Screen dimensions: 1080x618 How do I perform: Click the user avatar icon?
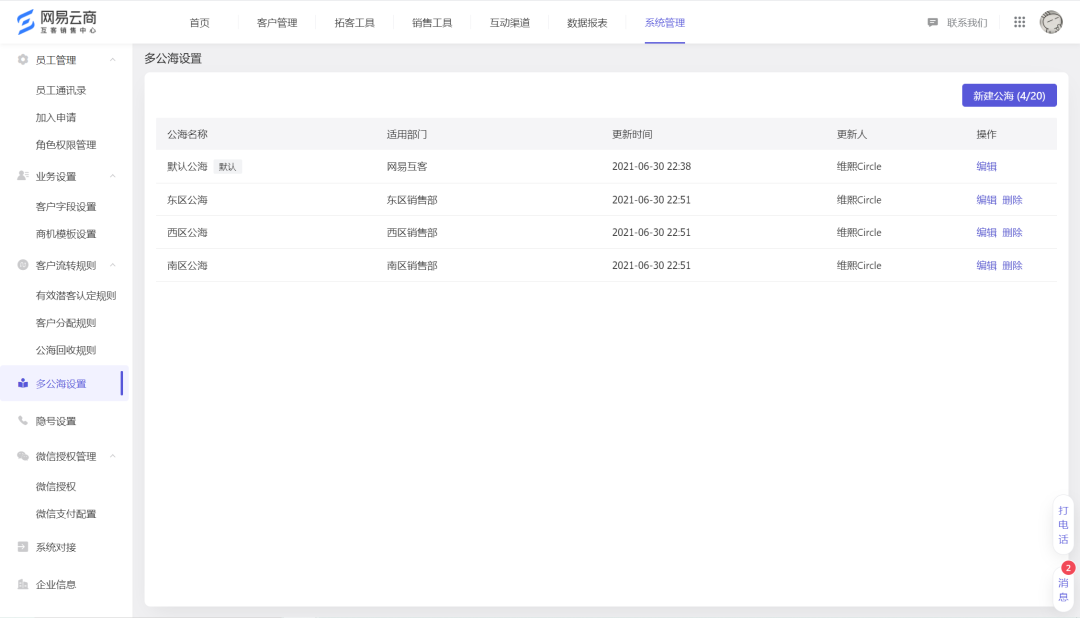1051,22
